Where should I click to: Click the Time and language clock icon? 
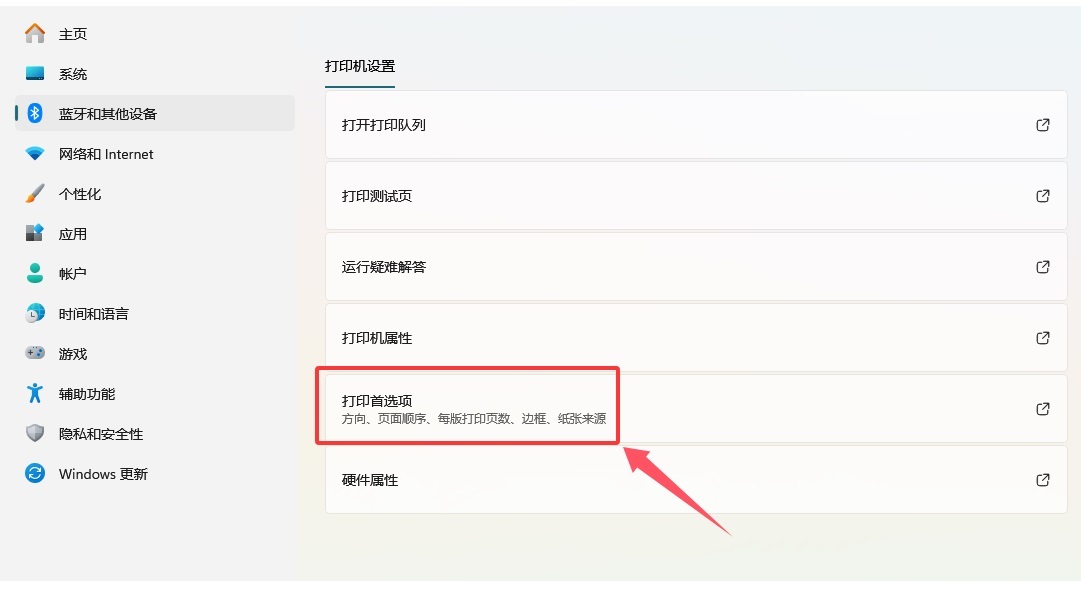point(34,313)
